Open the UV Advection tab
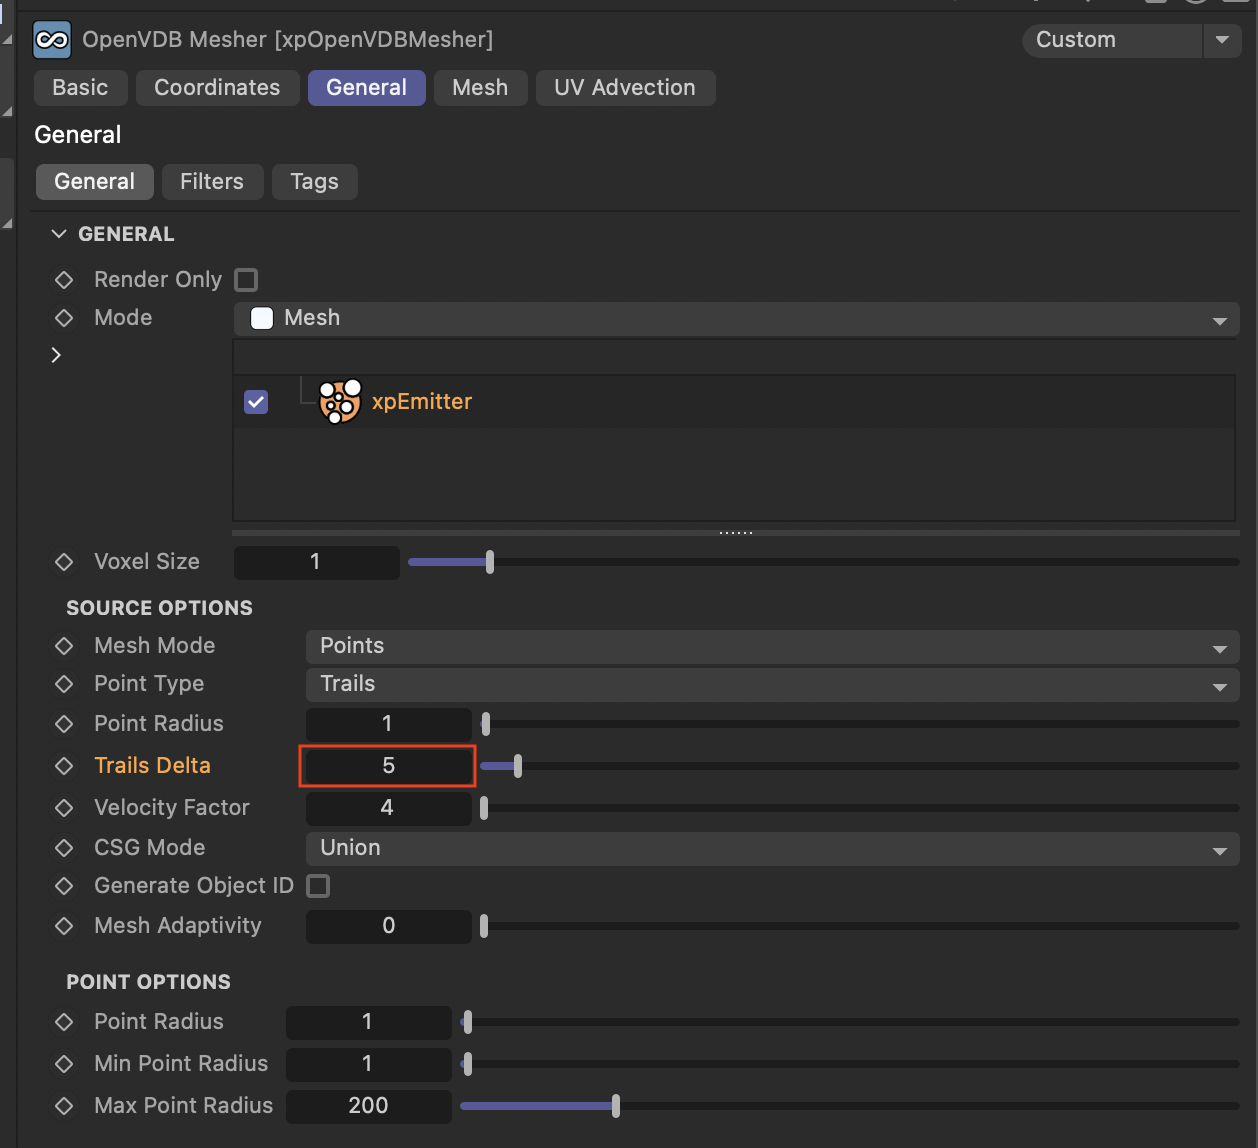 tap(625, 88)
